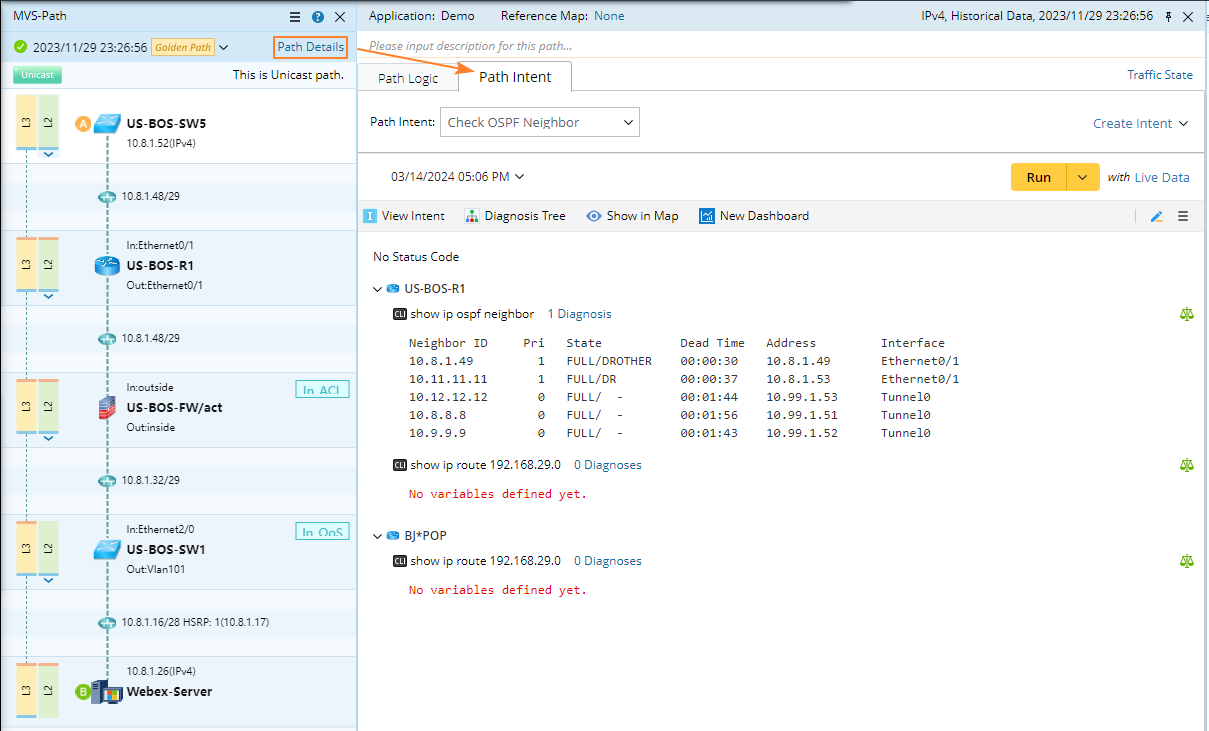Click the Path Details link
The image size is (1209, 731).
point(310,47)
